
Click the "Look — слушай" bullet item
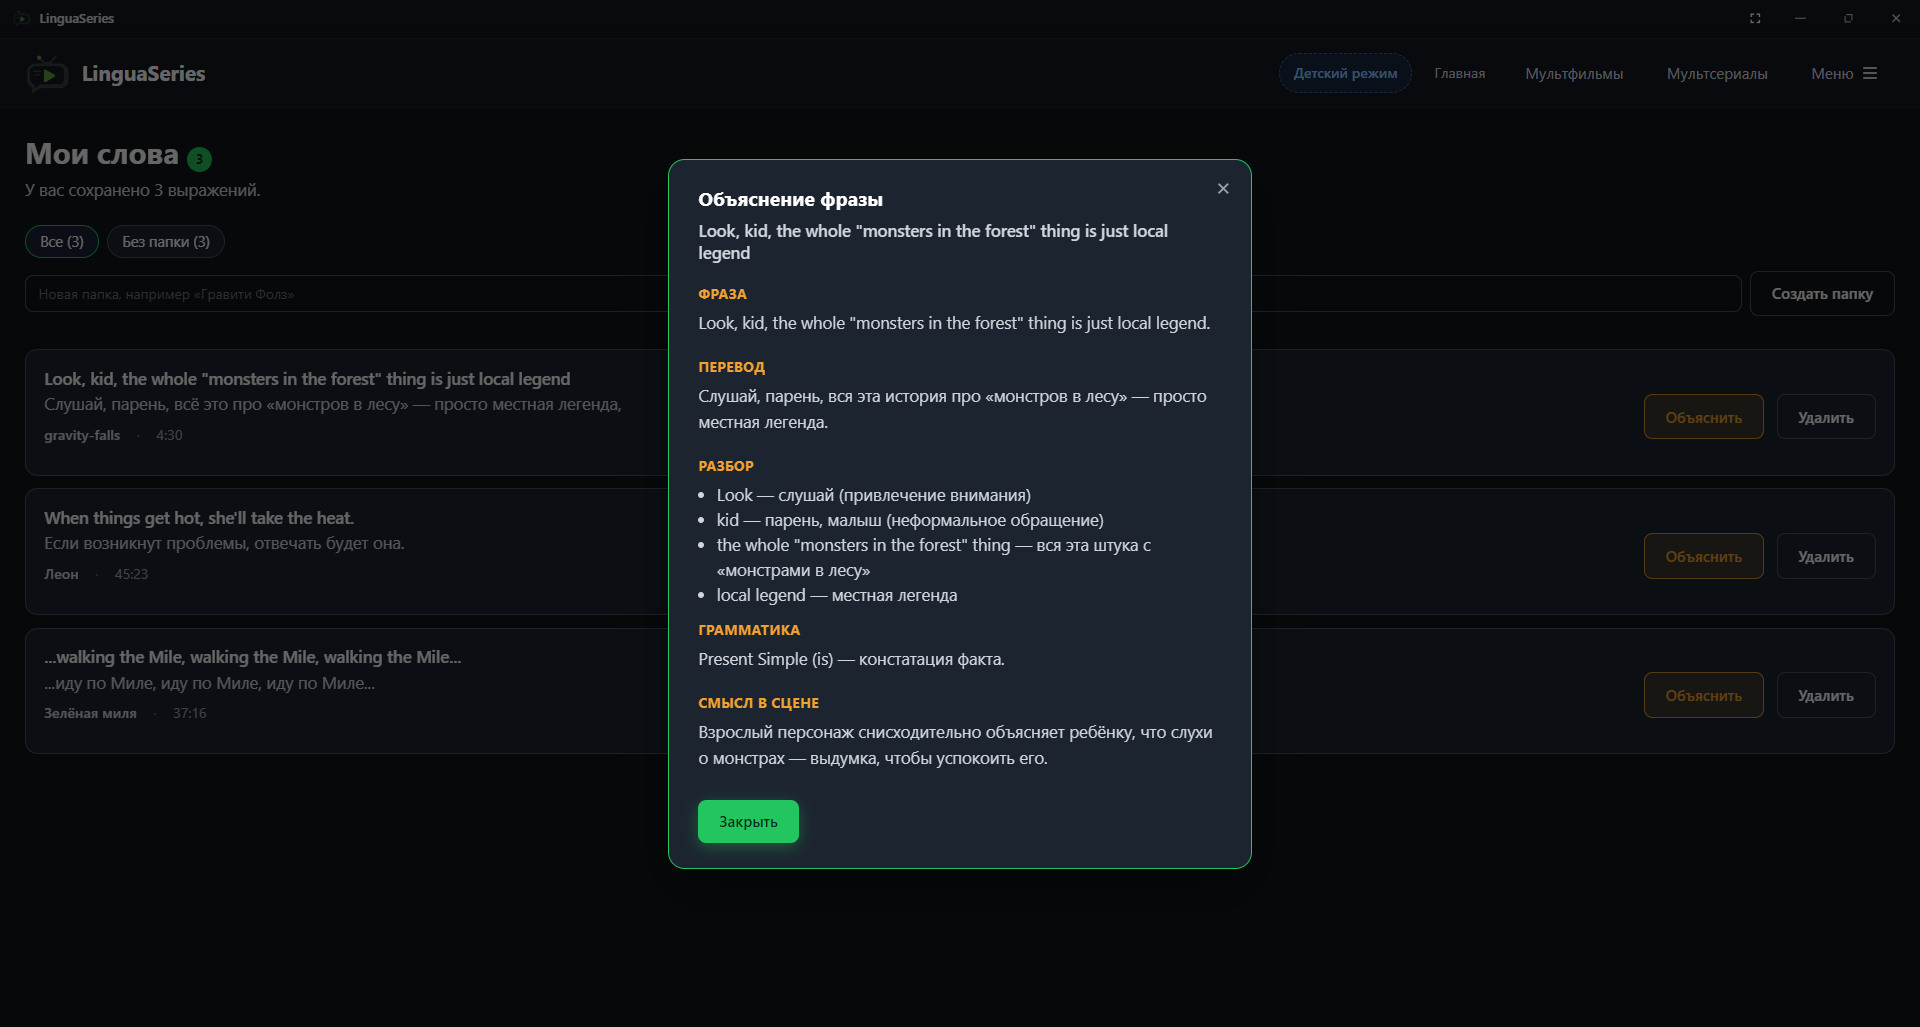tap(874, 495)
